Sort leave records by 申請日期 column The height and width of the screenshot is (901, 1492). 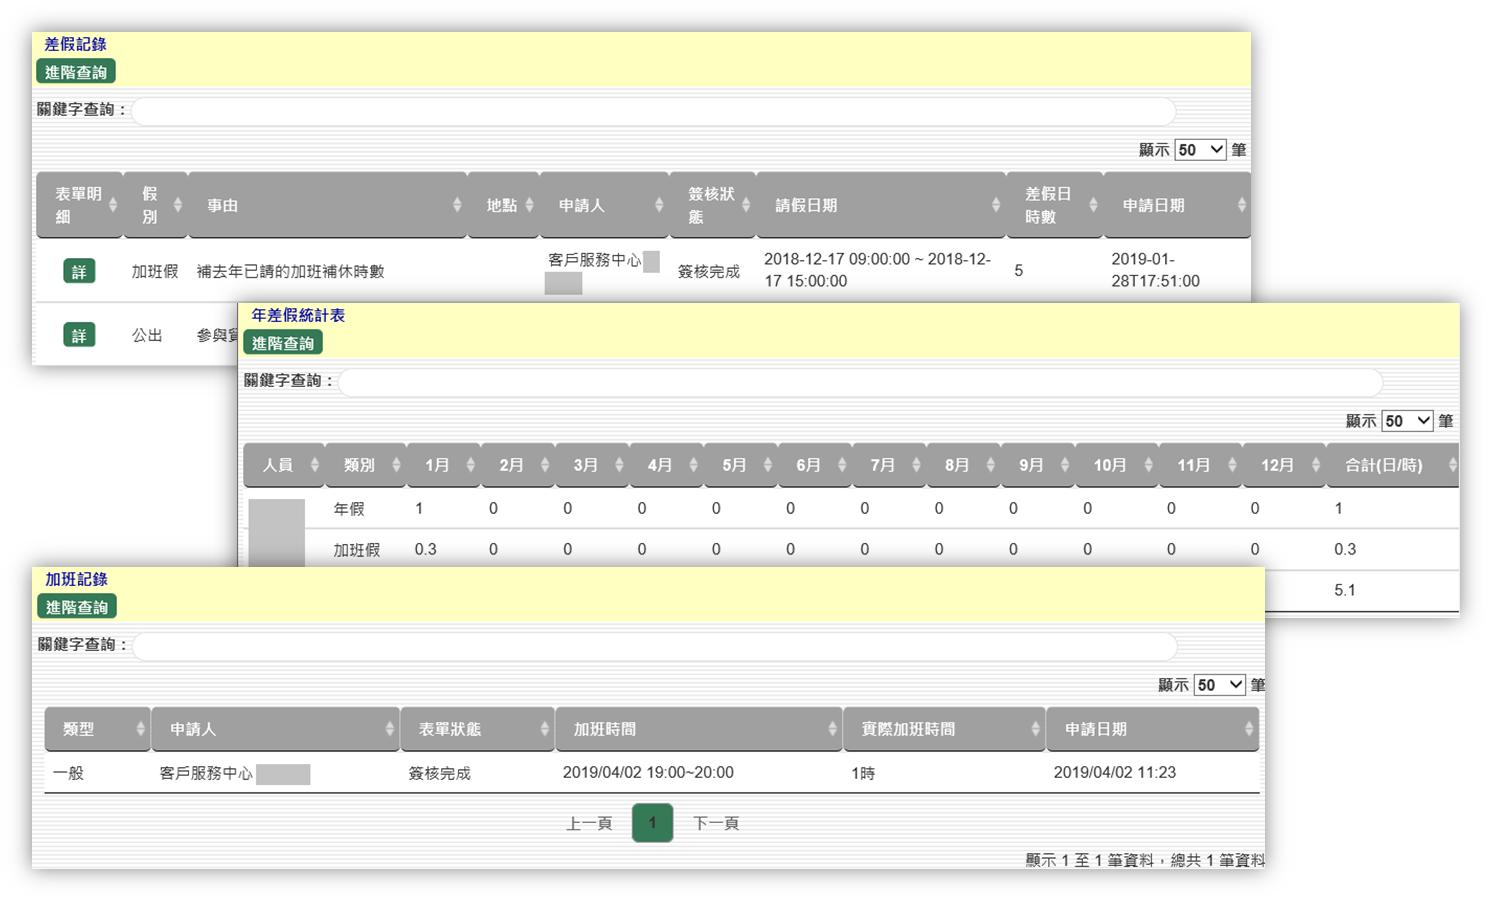pos(1177,205)
